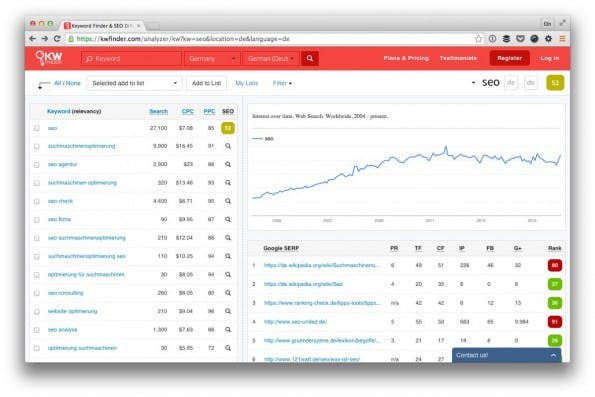Click the Register button

(x=509, y=58)
